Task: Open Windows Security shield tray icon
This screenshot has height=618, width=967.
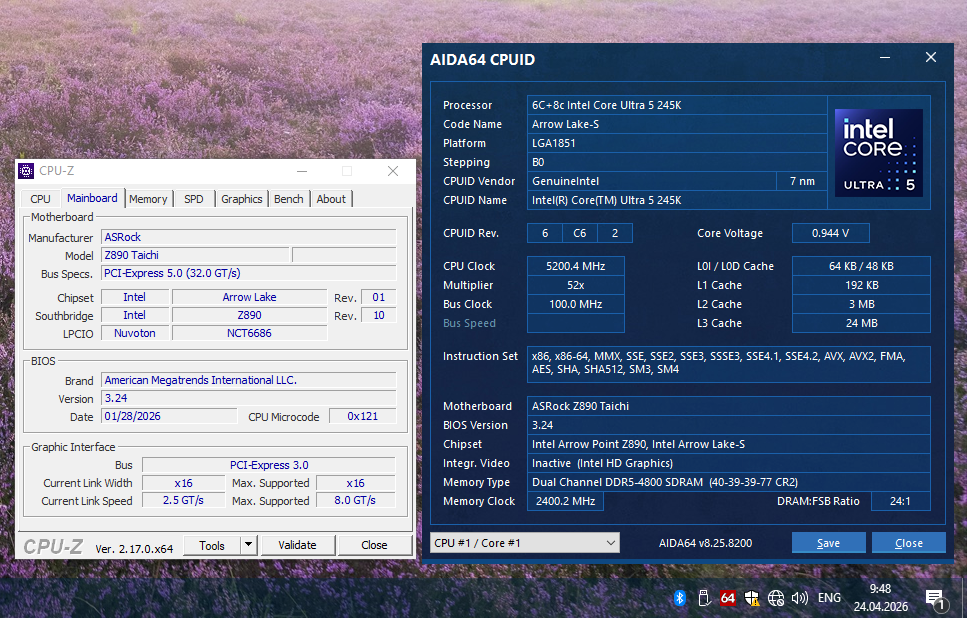Action: click(751, 597)
